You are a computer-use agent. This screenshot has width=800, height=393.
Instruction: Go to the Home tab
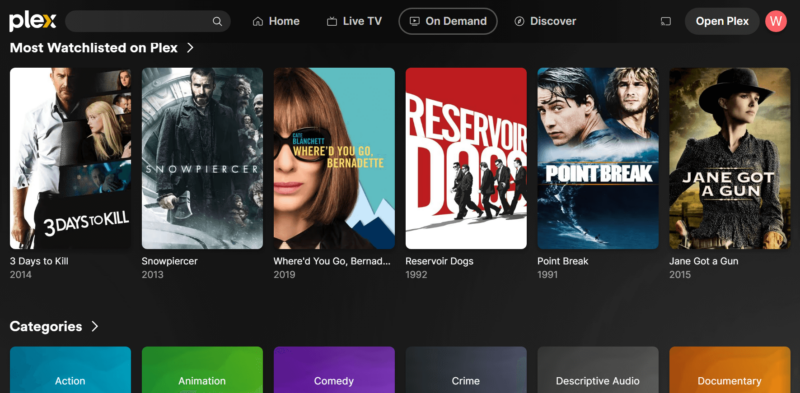pyautogui.click(x=276, y=21)
